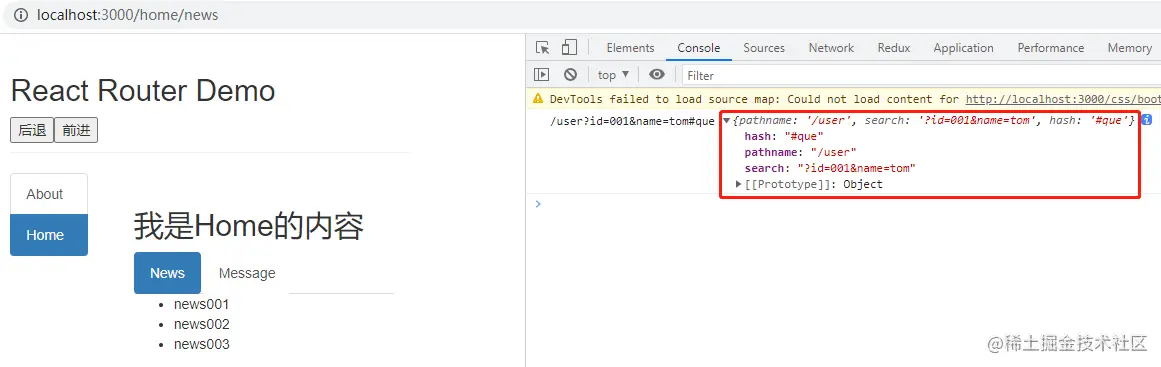1161x367 pixels.
Task: Open the About nav link
Action: (49, 194)
